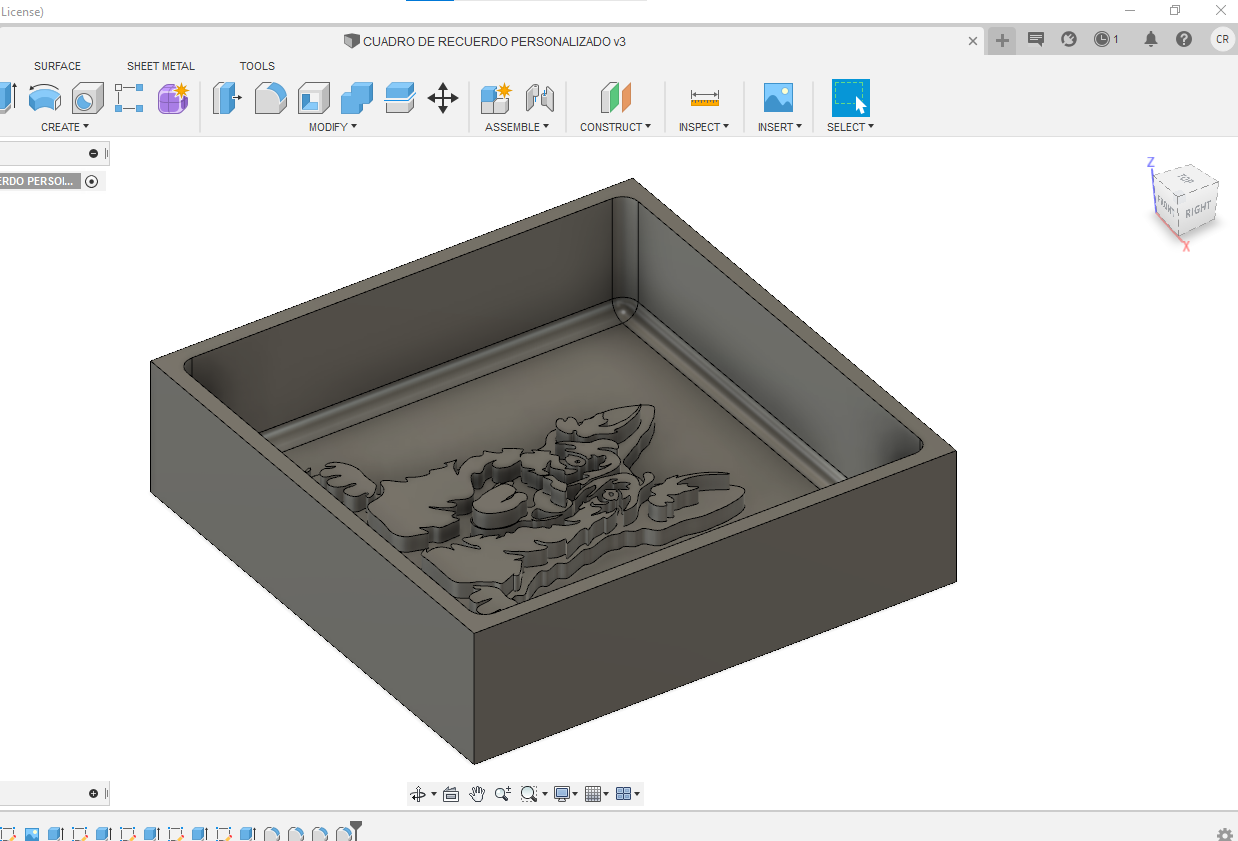Open the CREATE dropdown menu

(65, 127)
